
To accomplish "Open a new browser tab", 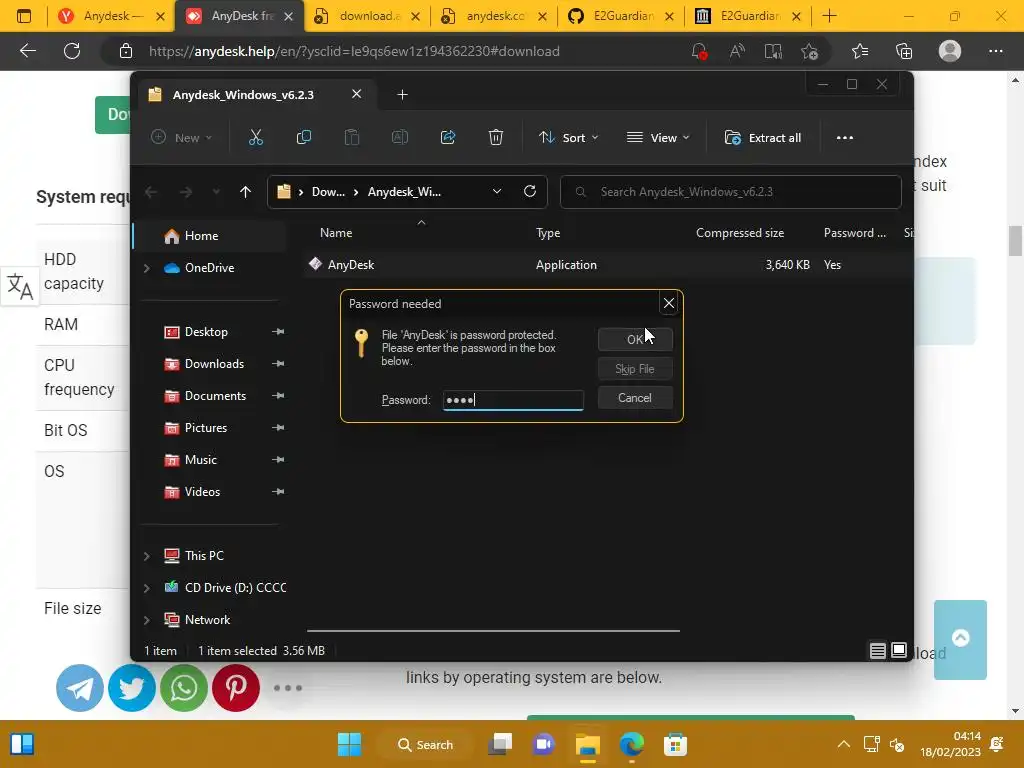I will click(829, 16).
